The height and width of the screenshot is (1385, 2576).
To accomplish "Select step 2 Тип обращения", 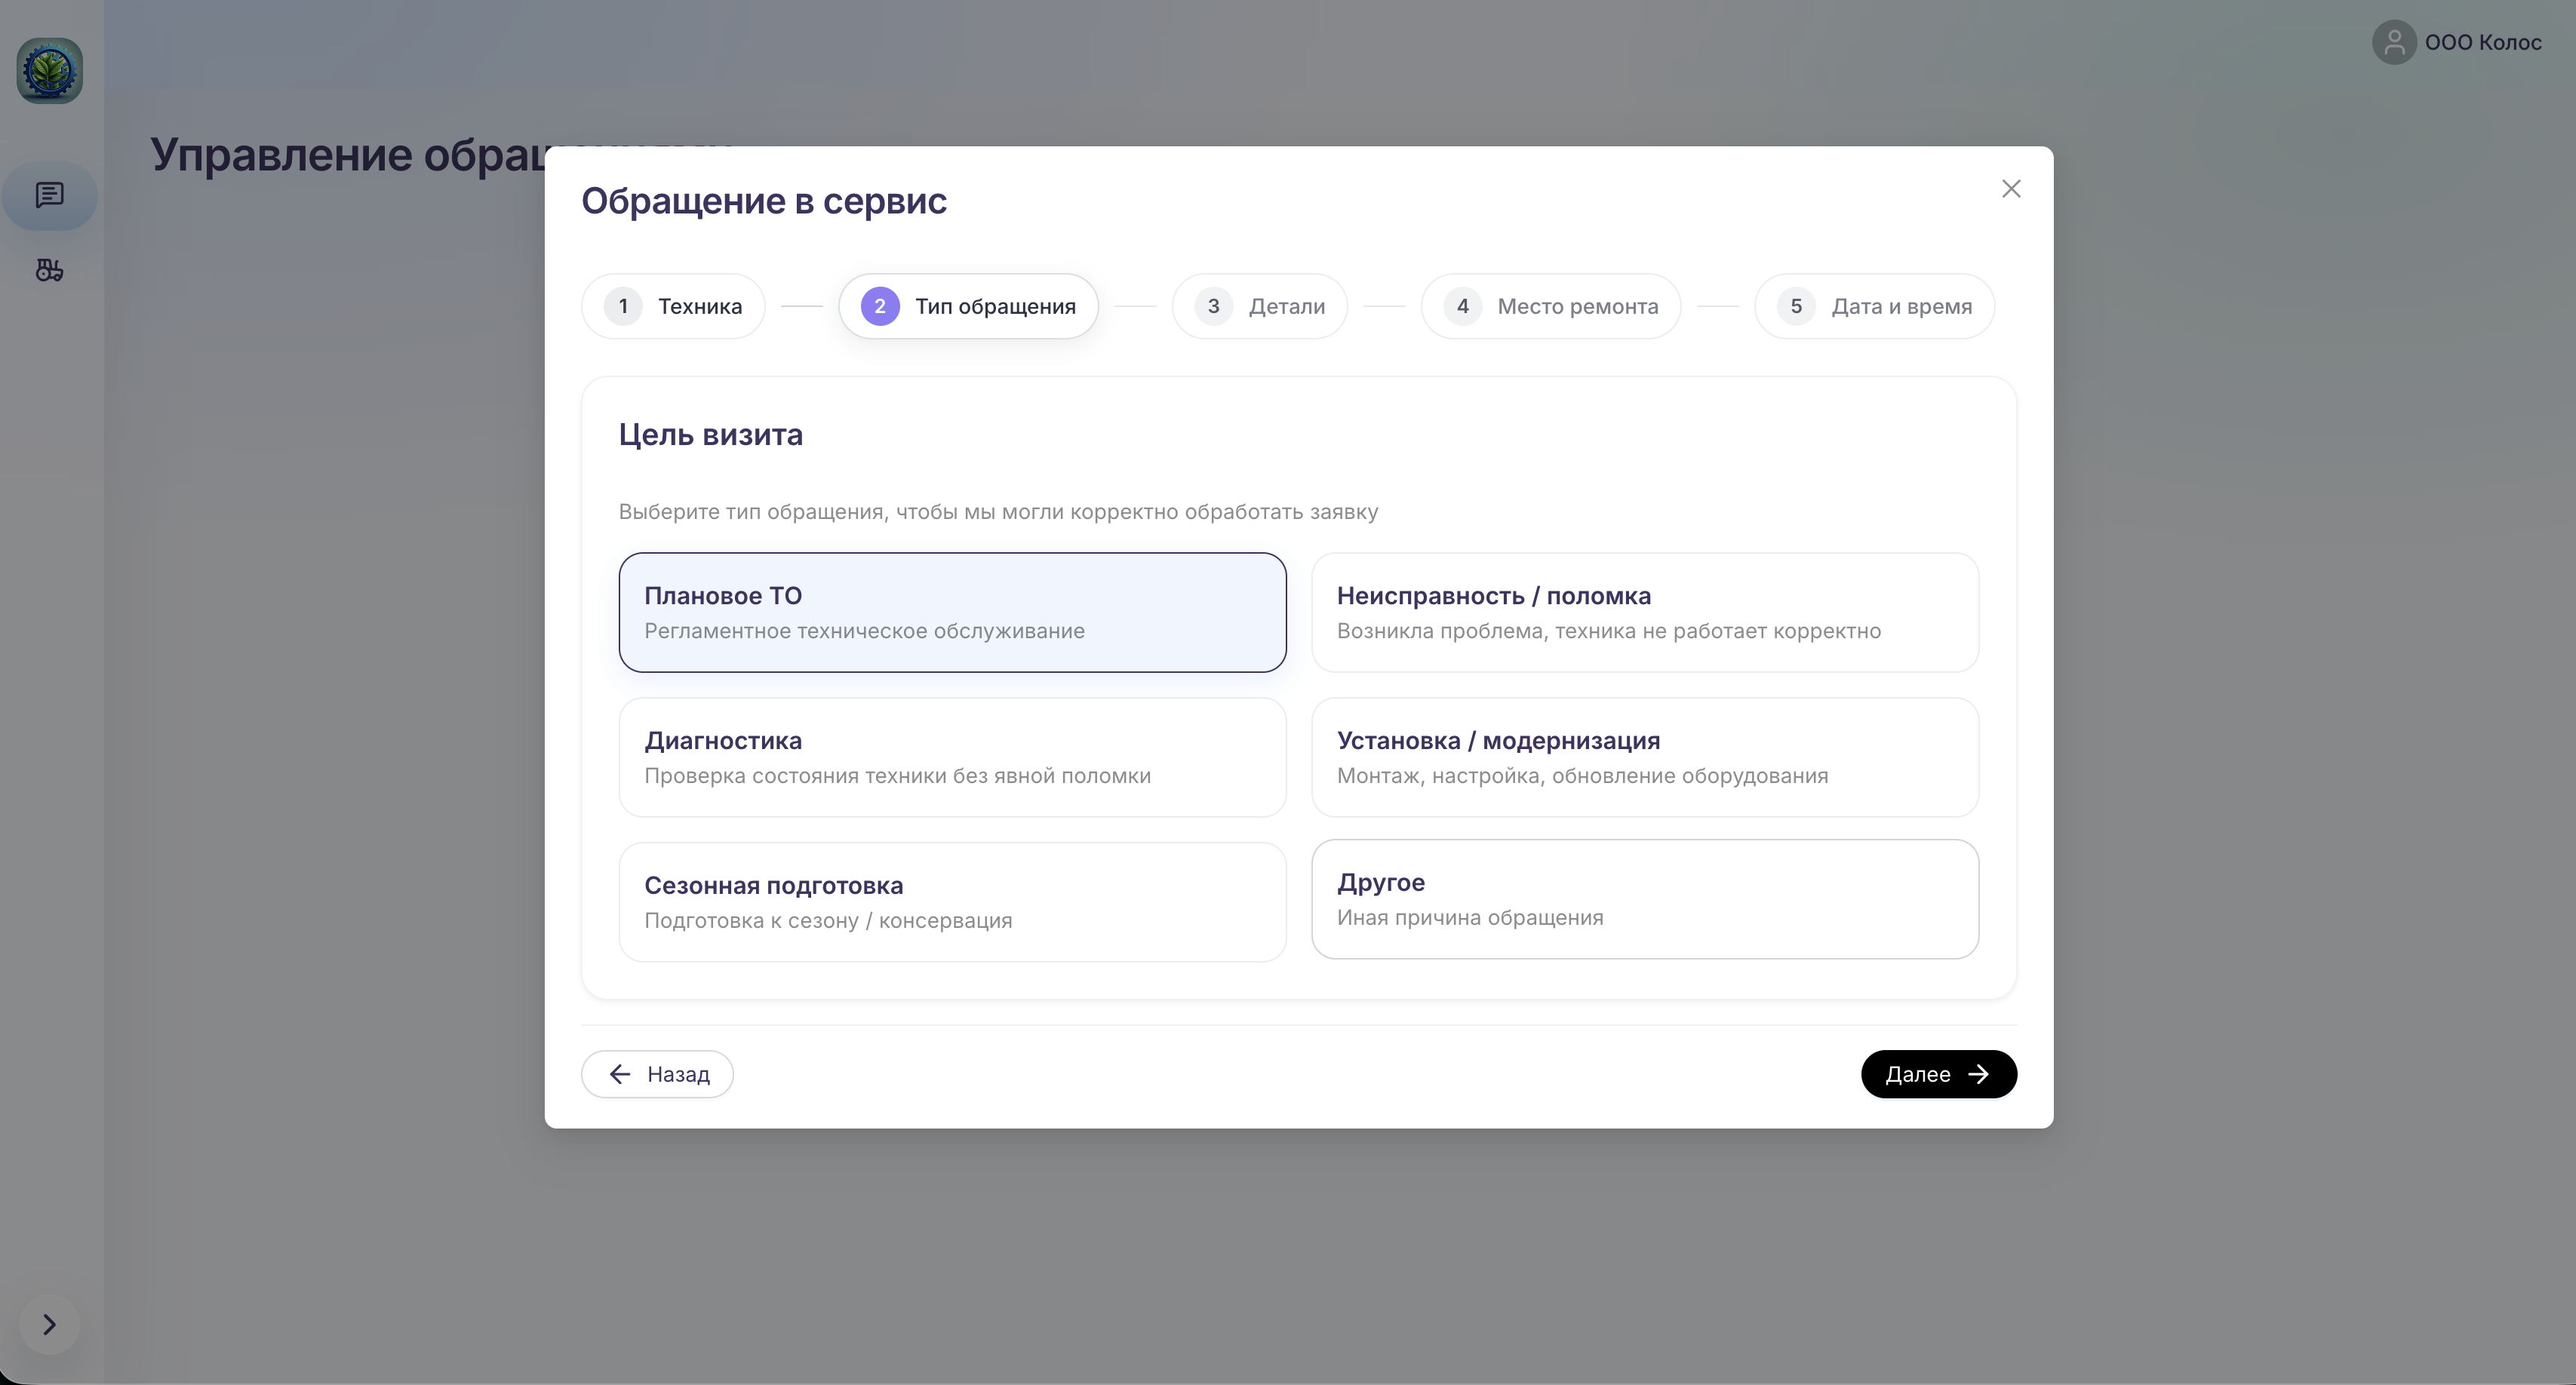I will coord(968,306).
